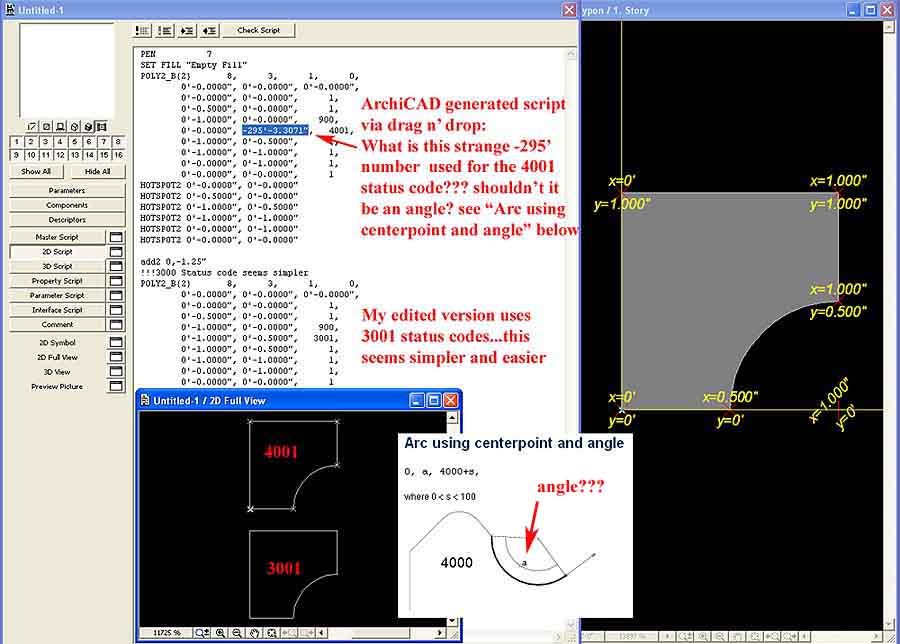Click zoom in icon in 2D Full View
The height and width of the screenshot is (644, 900).
coord(220,633)
